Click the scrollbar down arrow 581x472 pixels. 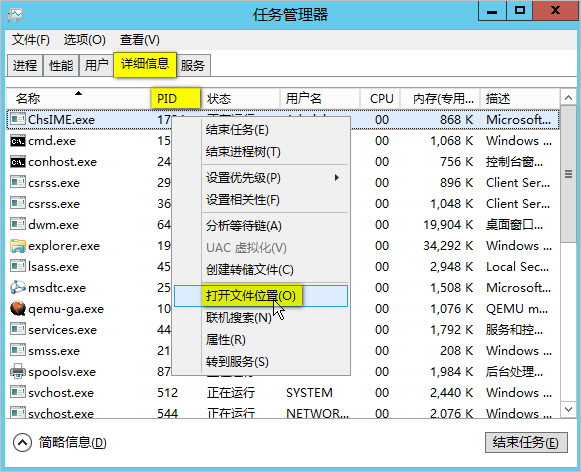point(568,409)
